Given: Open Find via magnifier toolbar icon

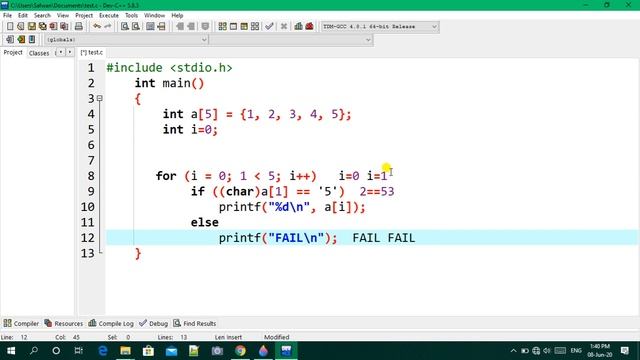Looking at the screenshot, I should 125,27.
